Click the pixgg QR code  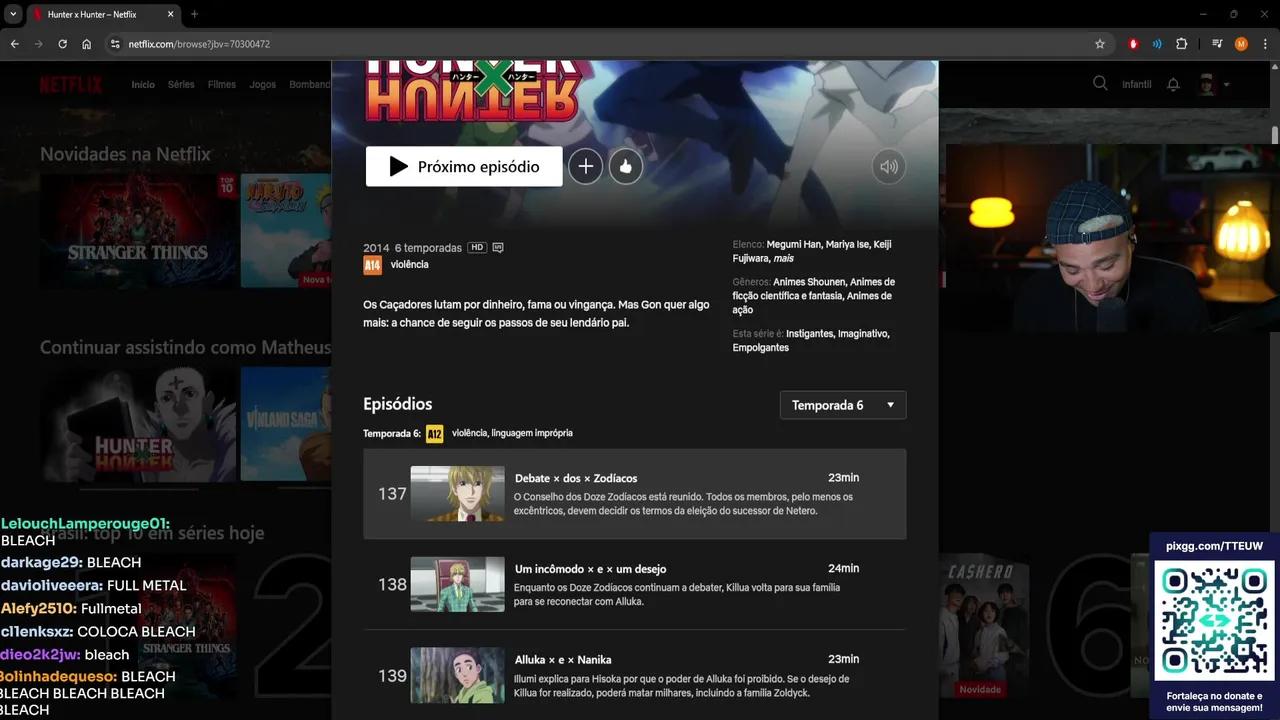click(x=1215, y=621)
